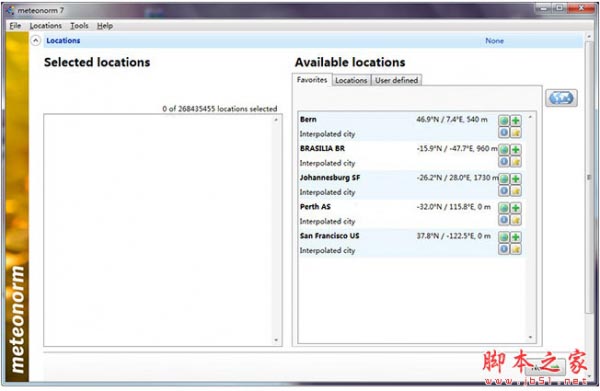Switch to the User defined tab
600x391 pixels.
coord(396,80)
